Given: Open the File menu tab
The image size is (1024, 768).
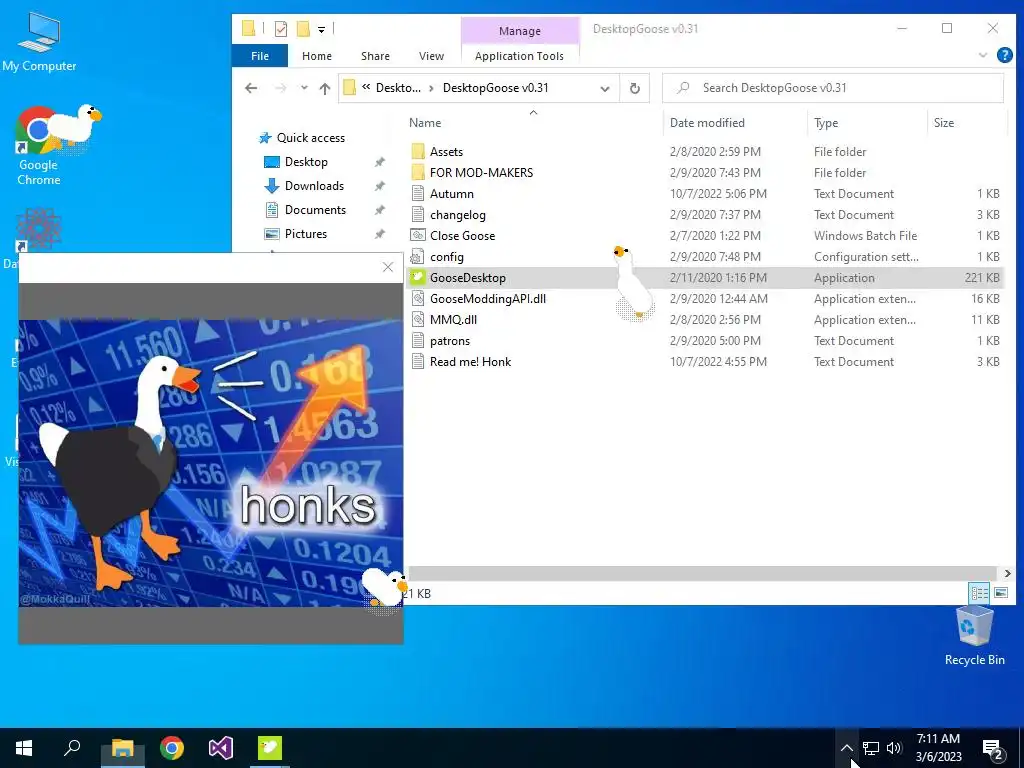Looking at the screenshot, I should pos(260,56).
